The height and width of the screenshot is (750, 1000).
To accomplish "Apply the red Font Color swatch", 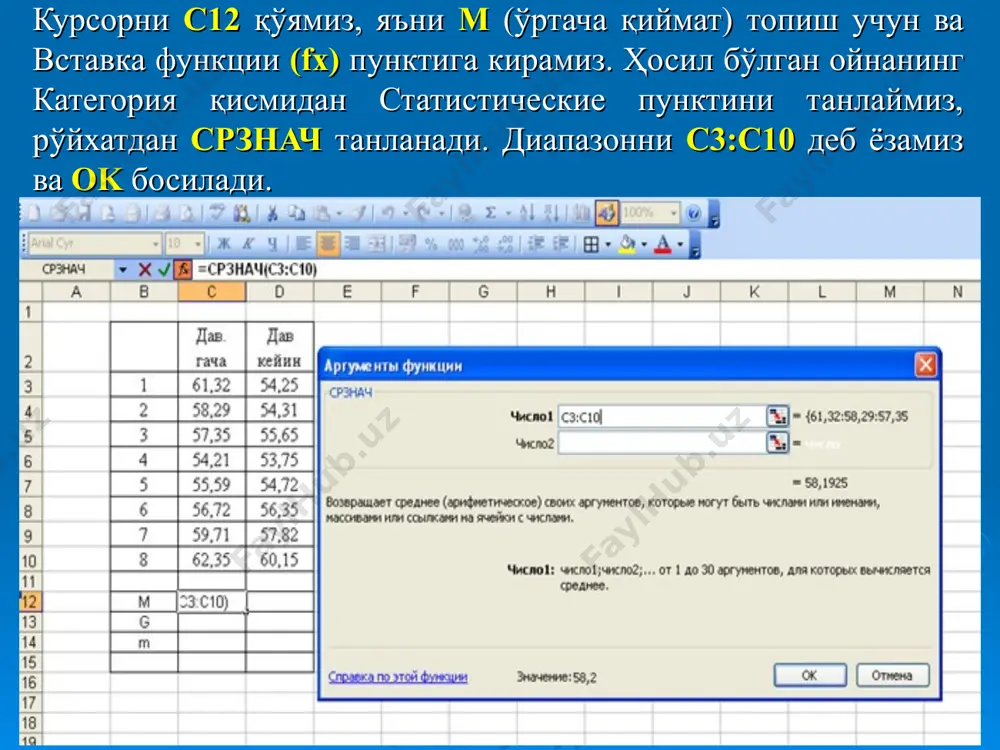I will [x=663, y=244].
